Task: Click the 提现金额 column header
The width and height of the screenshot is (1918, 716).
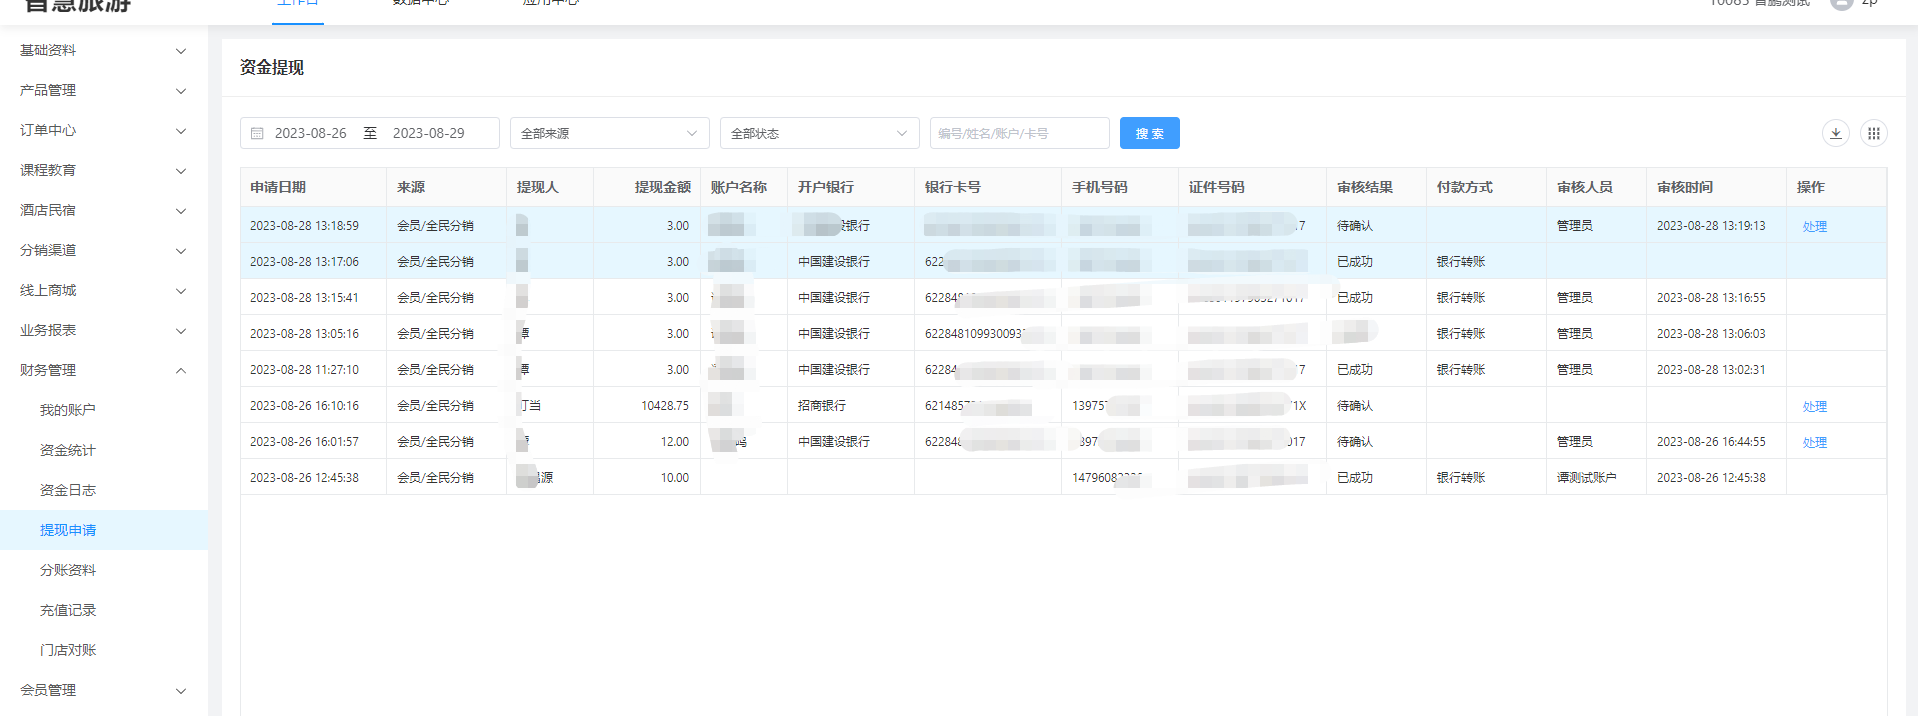Action: coord(662,187)
